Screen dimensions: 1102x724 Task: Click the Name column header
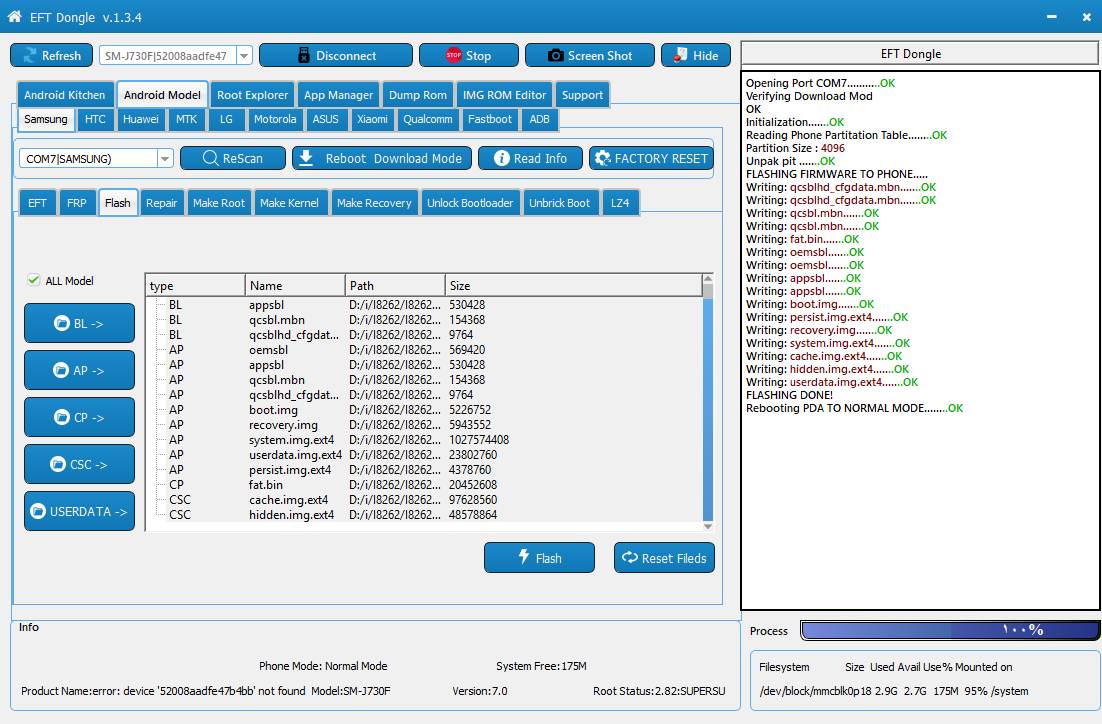click(295, 285)
